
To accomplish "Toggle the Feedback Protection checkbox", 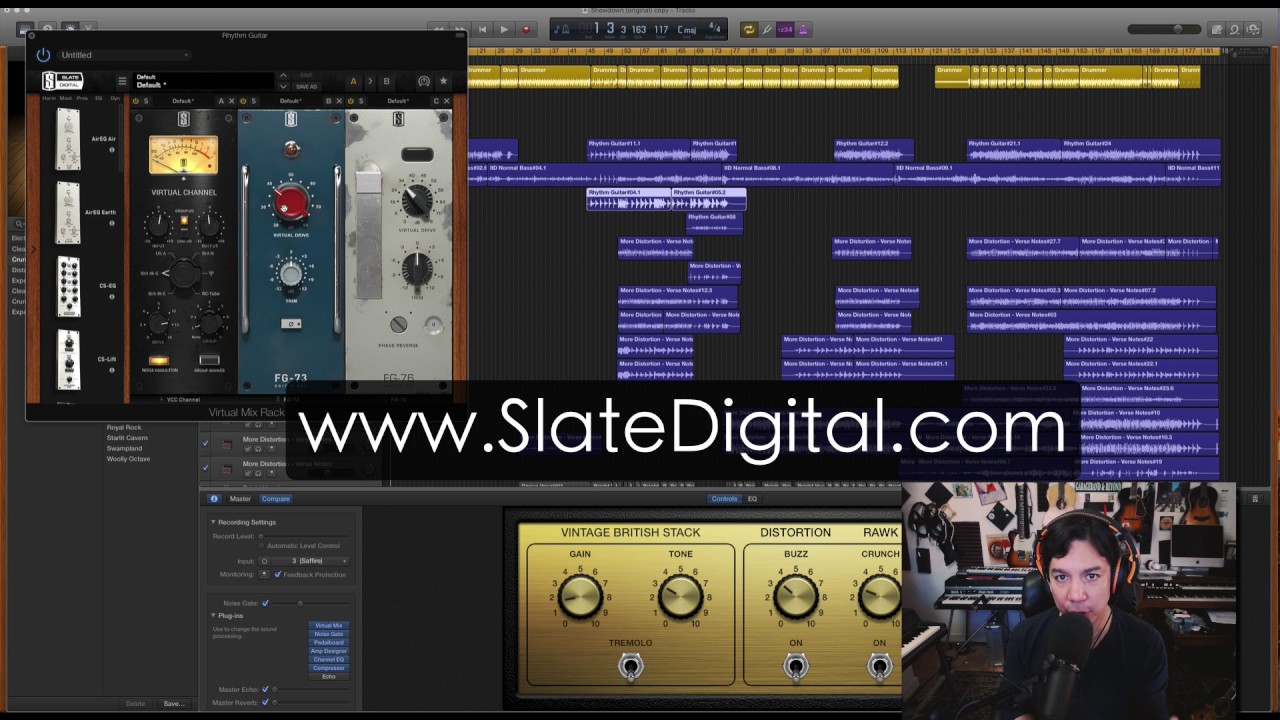I will [x=278, y=574].
